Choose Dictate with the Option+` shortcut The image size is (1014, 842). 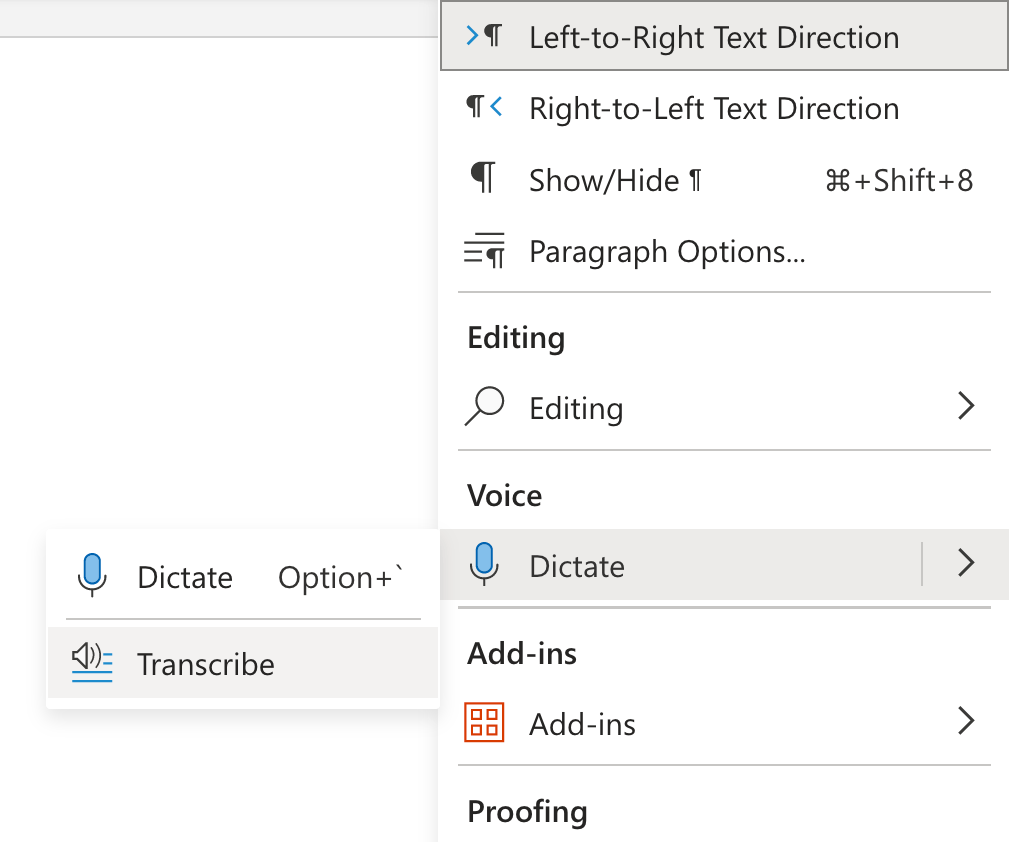185,578
